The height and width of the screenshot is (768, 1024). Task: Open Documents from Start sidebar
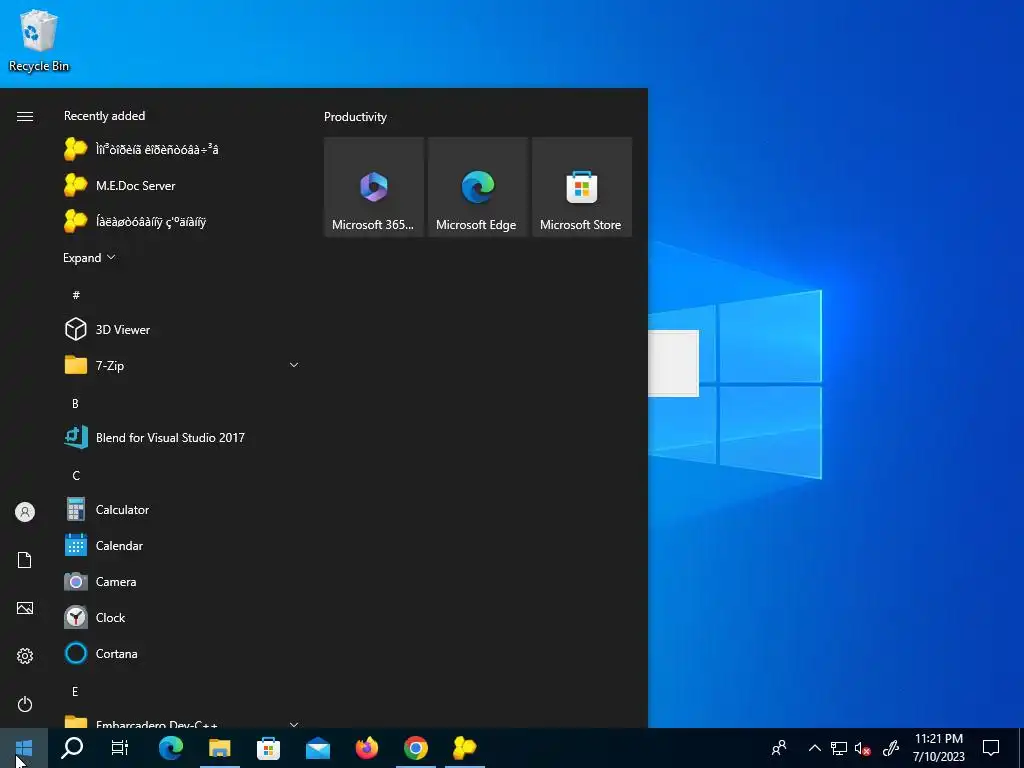(25, 560)
